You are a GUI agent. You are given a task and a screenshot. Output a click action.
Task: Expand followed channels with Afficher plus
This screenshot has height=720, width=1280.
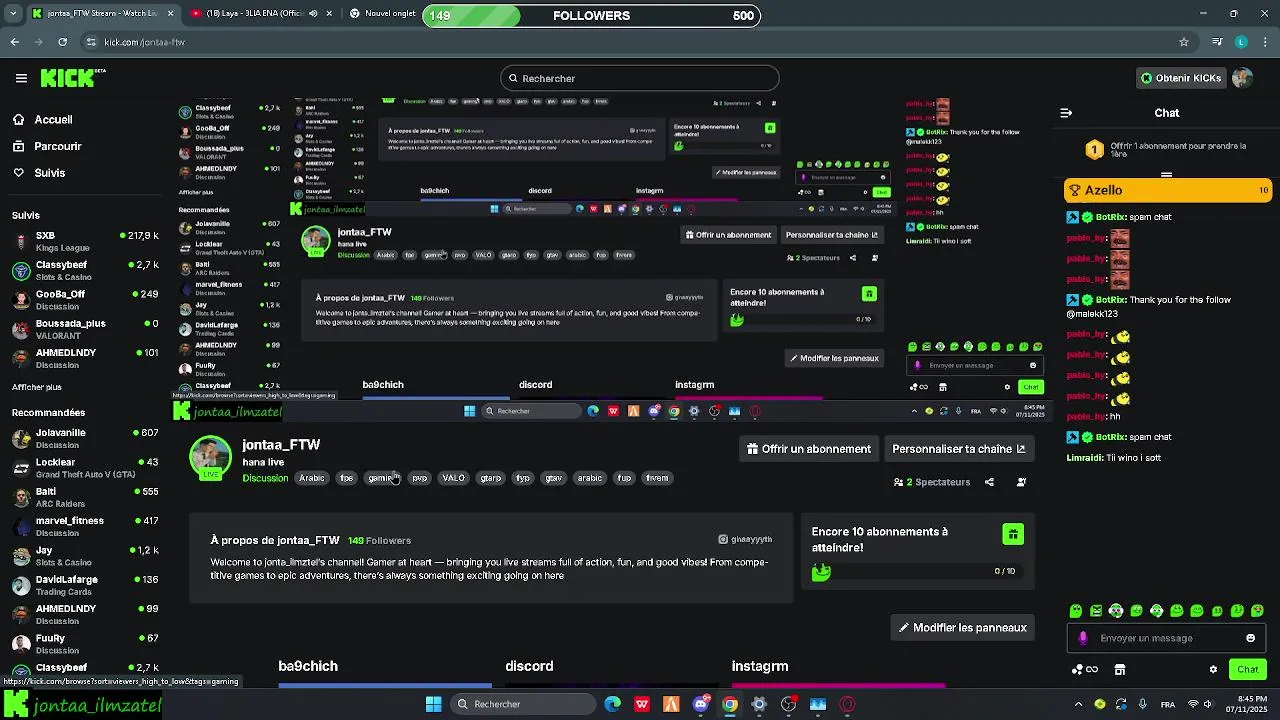37,387
